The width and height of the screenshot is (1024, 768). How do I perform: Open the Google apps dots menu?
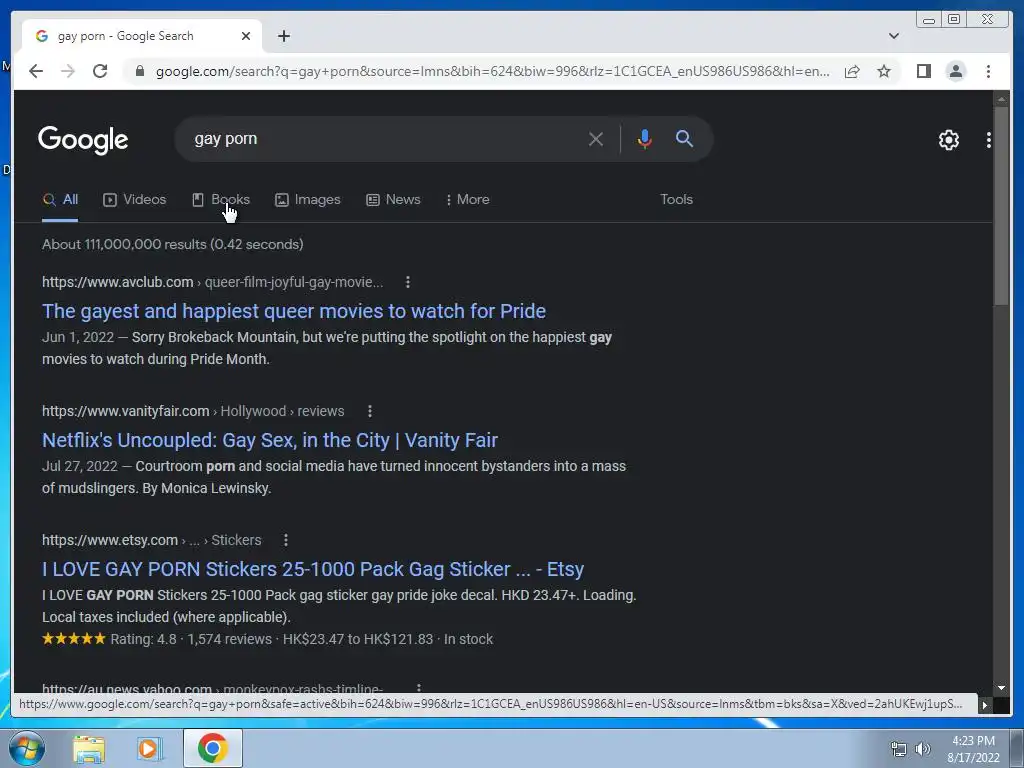[989, 140]
